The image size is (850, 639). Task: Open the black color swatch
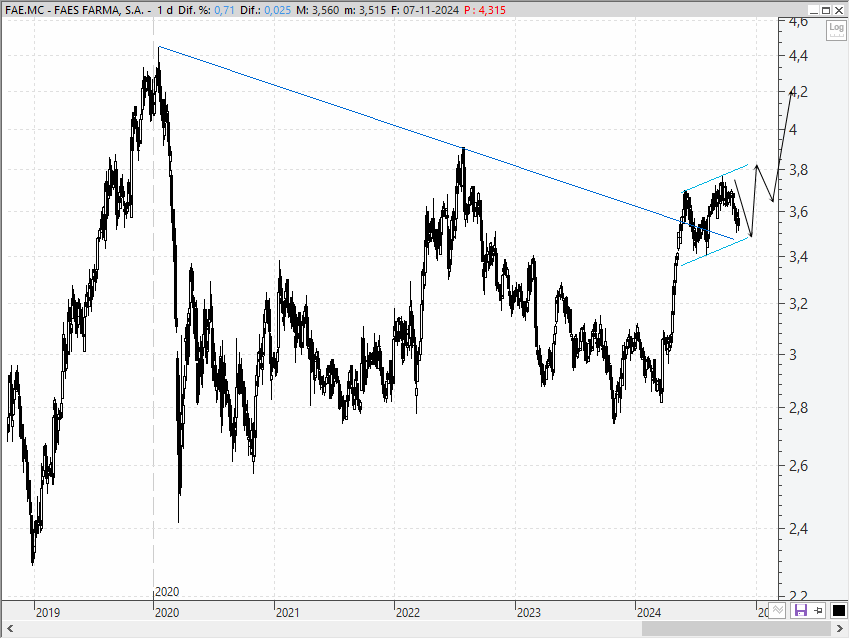839,611
